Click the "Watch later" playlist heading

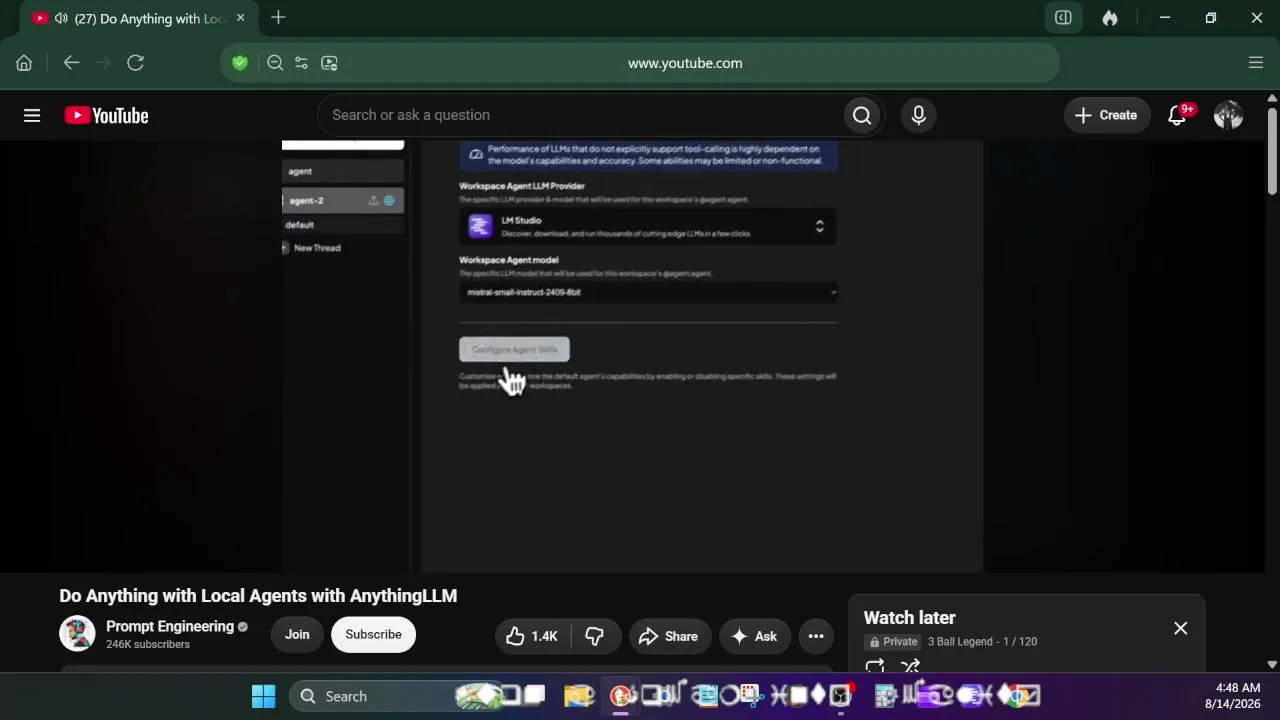coord(910,618)
